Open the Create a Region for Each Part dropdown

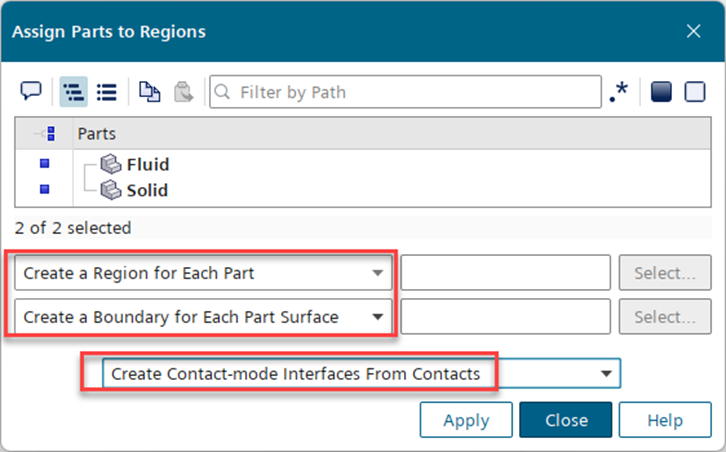tap(204, 272)
